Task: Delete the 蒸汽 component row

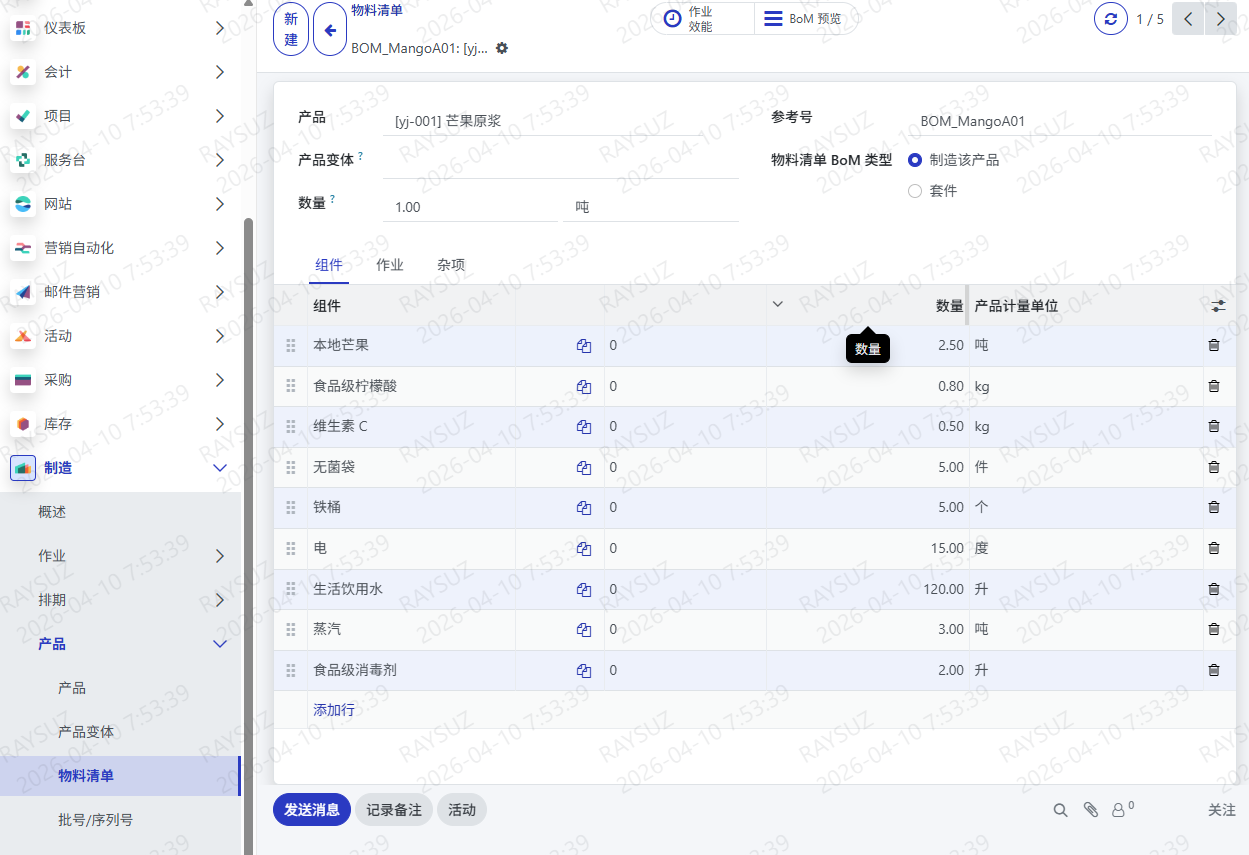Action: coord(1214,629)
